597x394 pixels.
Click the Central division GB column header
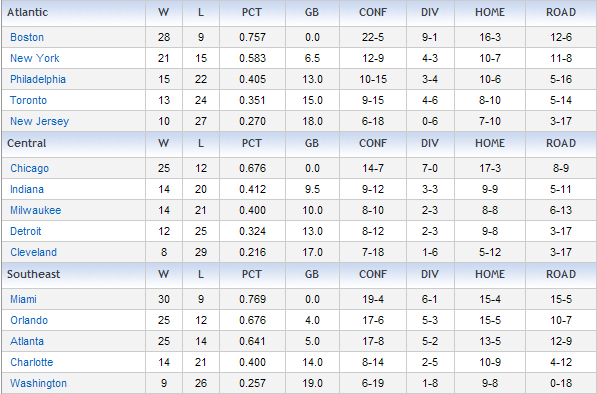click(312, 143)
